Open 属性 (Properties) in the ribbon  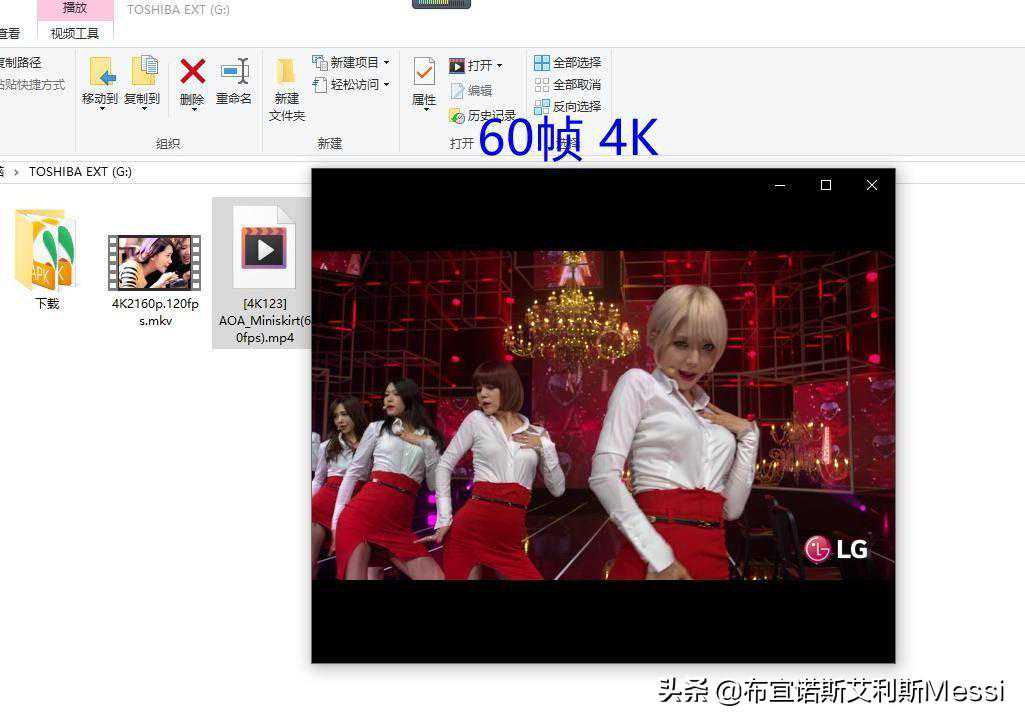(424, 80)
